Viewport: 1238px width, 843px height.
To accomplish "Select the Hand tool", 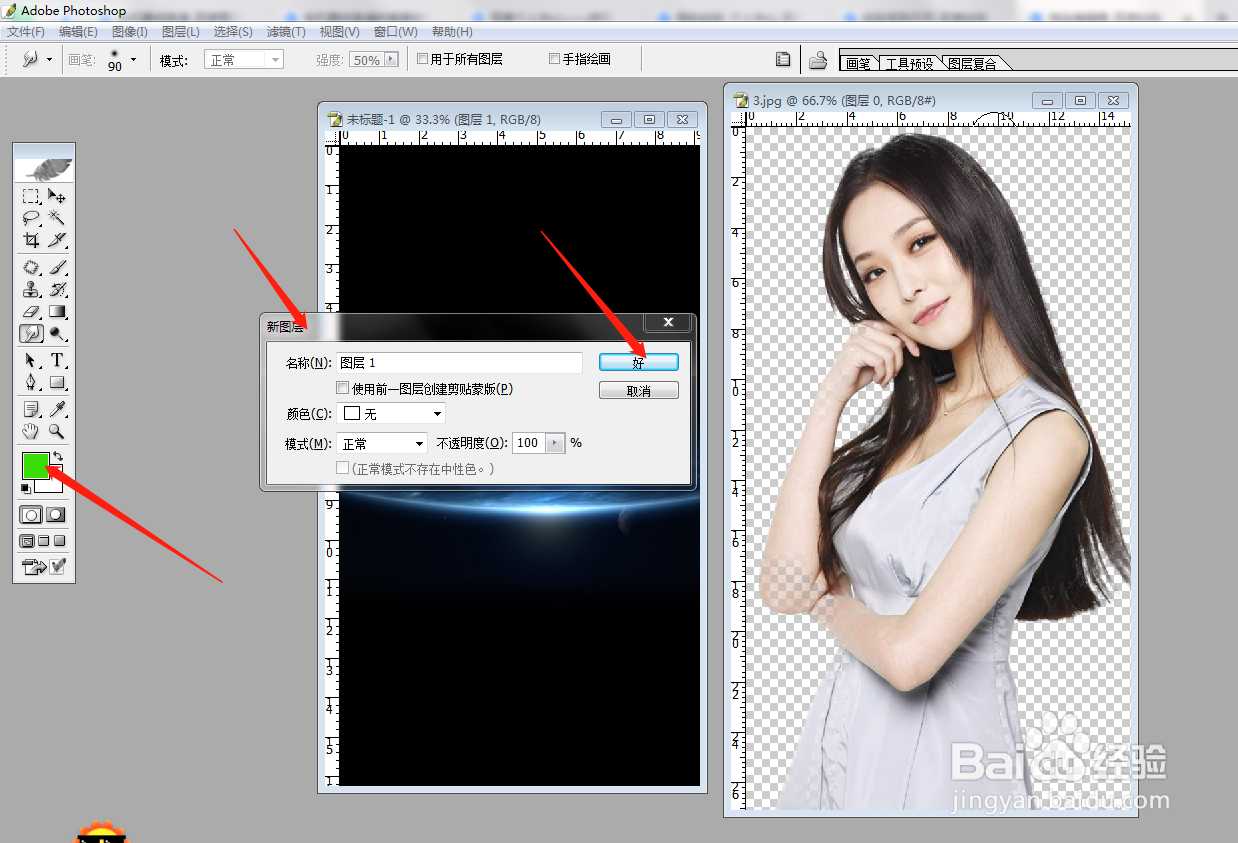I will pyautogui.click(x=31, y=431).
